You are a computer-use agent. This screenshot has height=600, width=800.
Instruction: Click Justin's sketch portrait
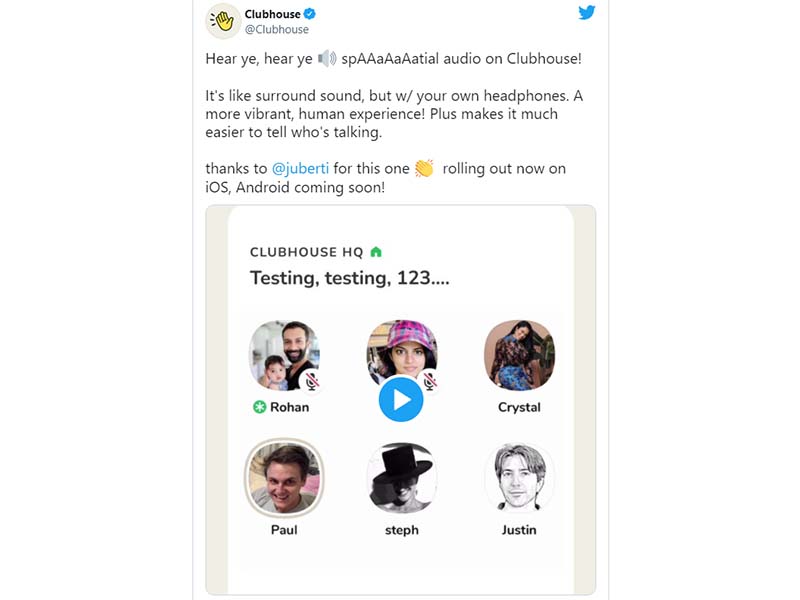click(x=519, y=477)
